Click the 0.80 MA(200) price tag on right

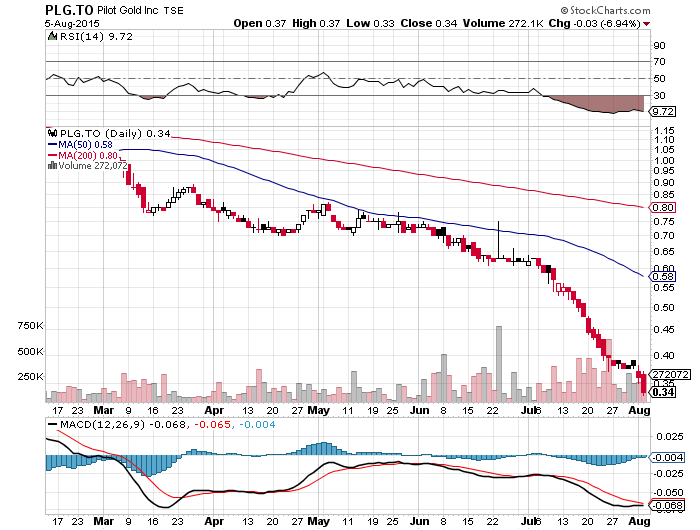coord(662,208)
